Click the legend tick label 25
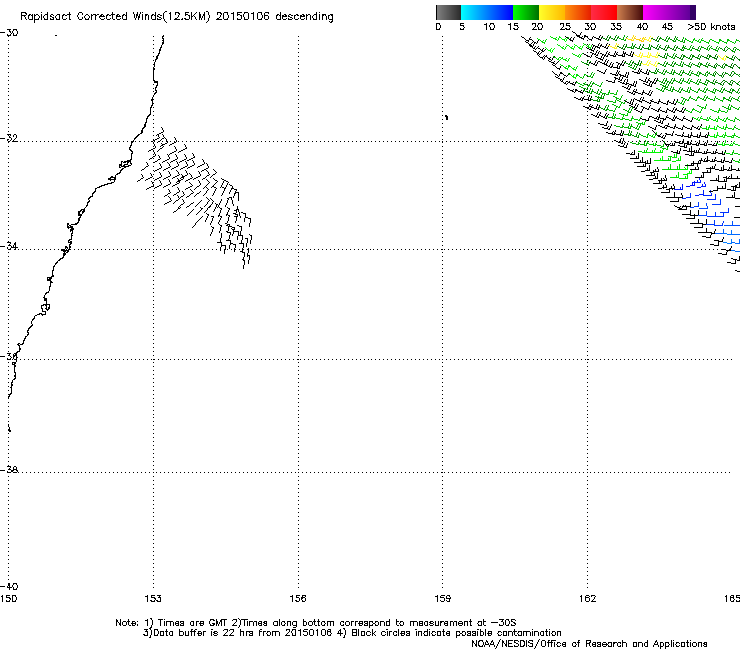Image resolution: width=740 pixels, height=650 pixels. (x=565, y=27)
